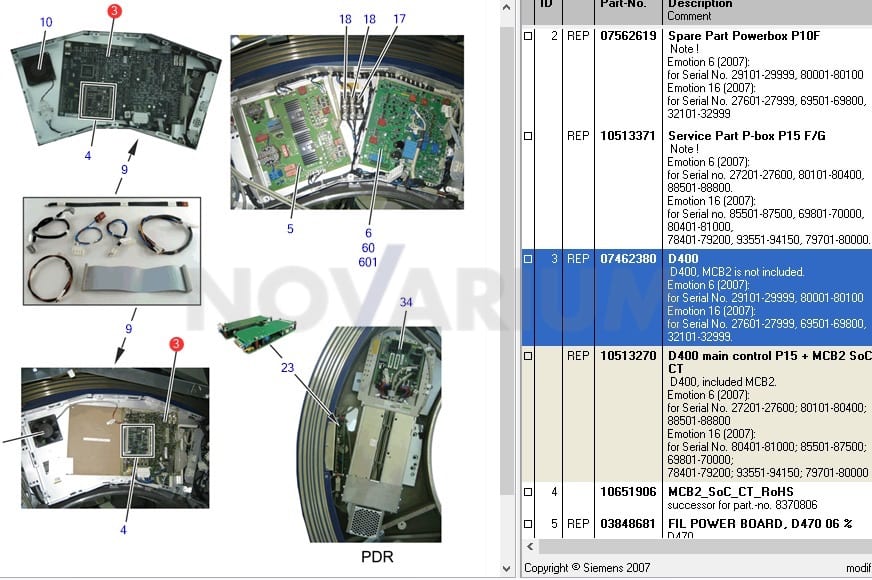The image size is (872, 580).
Task: Tick the checkbox for FIL POWER BOARD row
Action: (528, 524)
